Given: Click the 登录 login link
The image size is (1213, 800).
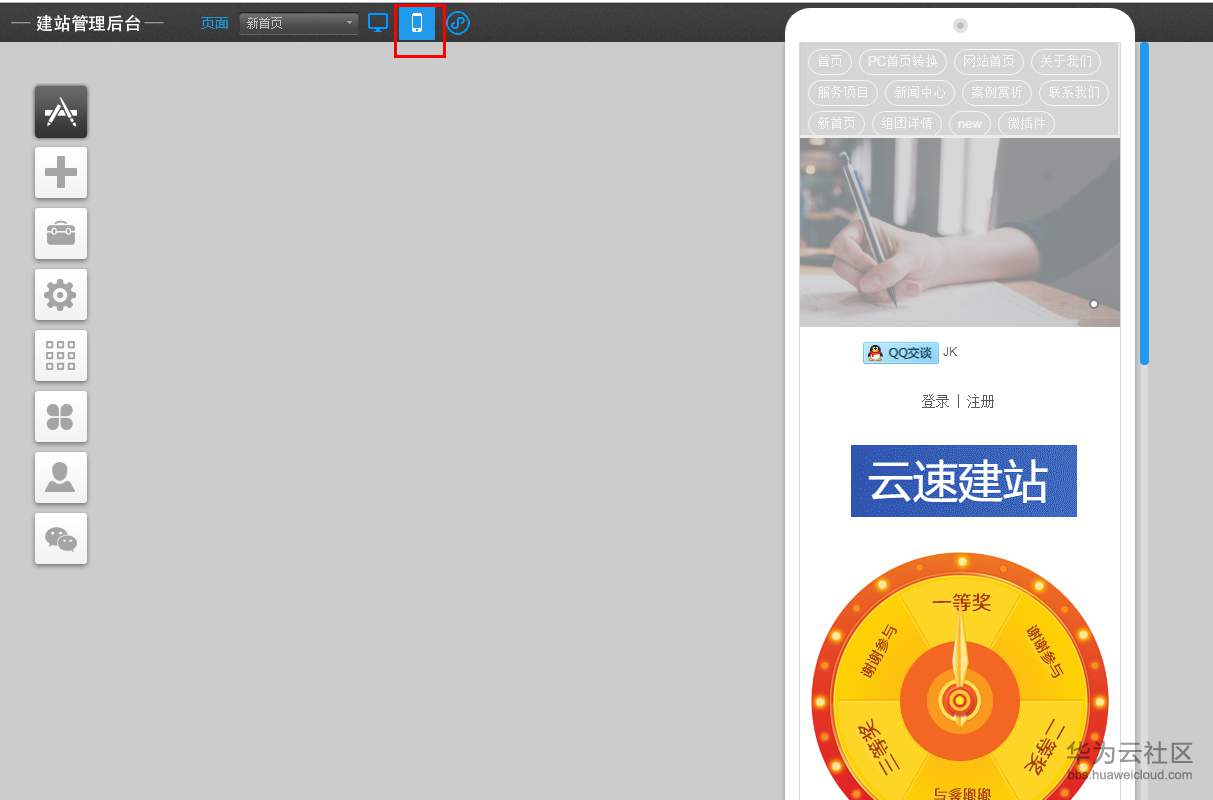Looking at the screenshot, I should pos(935,402).
